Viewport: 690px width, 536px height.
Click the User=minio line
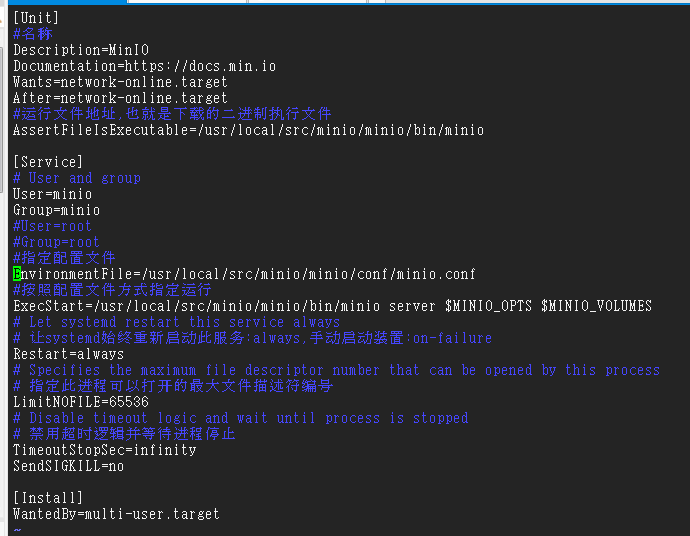[52, 194]
